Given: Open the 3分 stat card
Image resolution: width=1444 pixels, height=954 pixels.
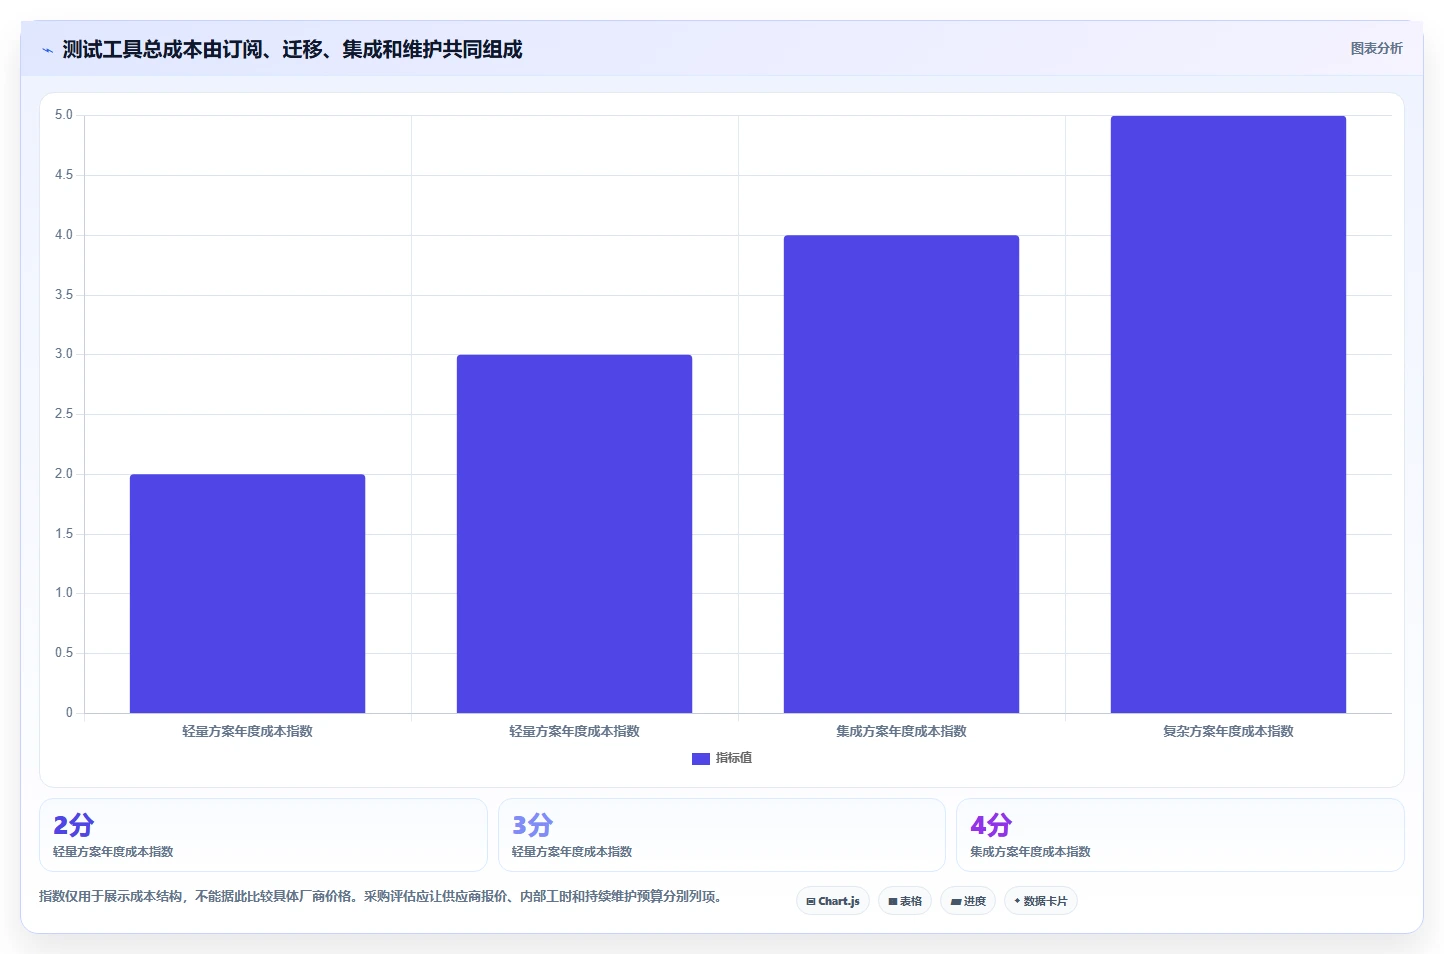Looking at the screenshot, I should click(x=721, y=835).
